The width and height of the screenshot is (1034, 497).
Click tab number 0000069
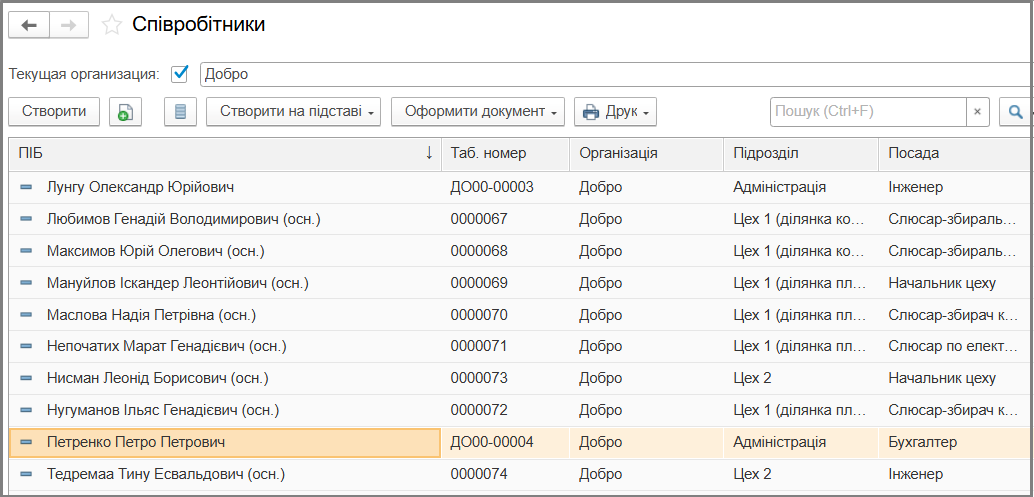tap(479, 283)
